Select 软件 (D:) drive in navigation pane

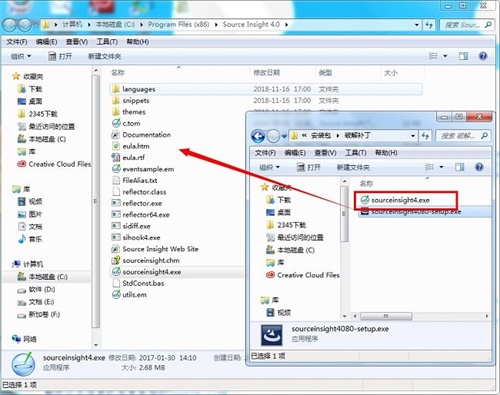(36, 289)
